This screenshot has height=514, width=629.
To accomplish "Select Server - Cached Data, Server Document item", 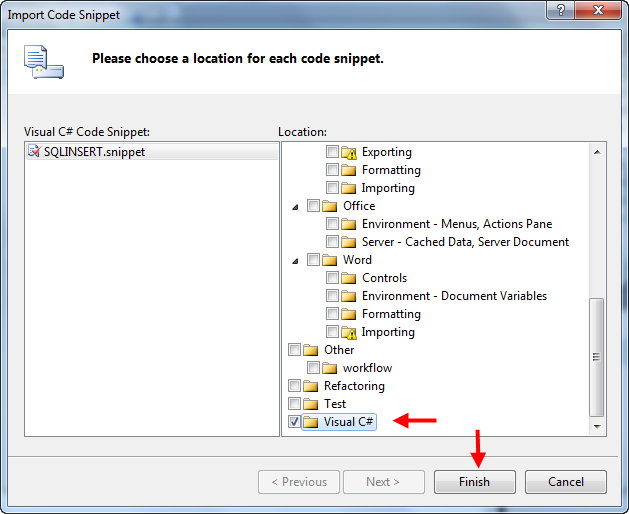I will coord(465,242).
